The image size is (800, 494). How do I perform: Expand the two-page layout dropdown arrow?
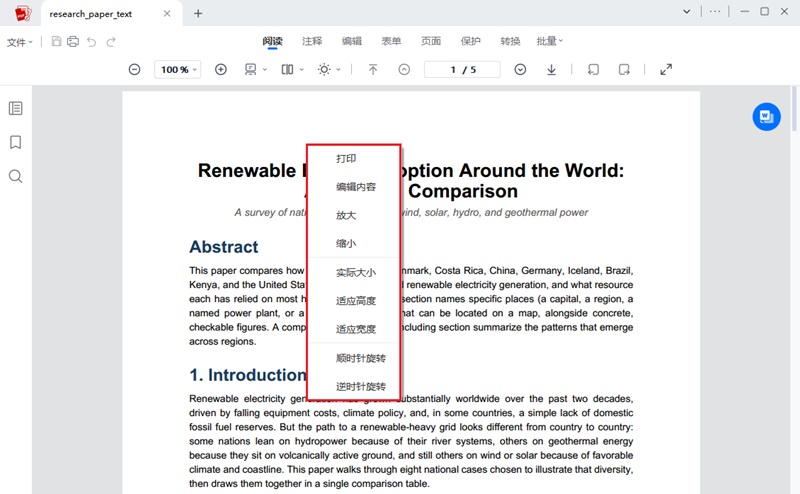click(302, 69)
